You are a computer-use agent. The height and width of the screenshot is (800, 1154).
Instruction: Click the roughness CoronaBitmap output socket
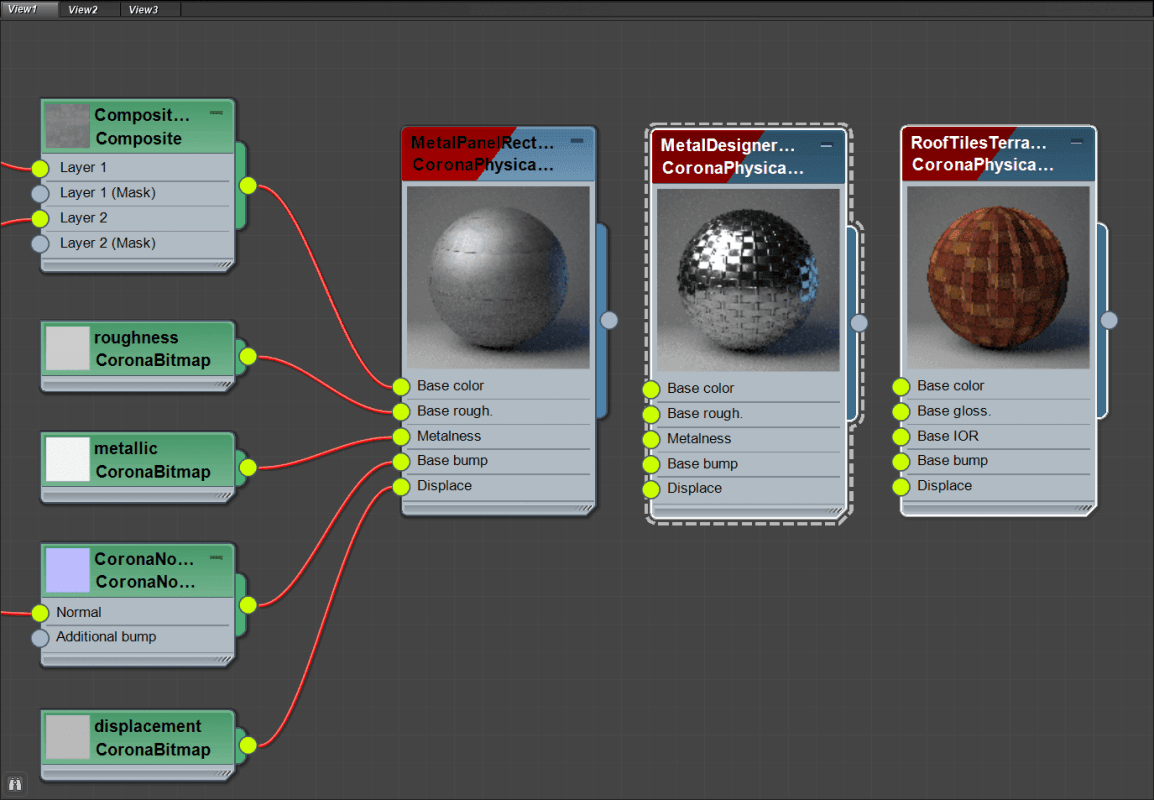pyautogui.click(x=247, y=355)
